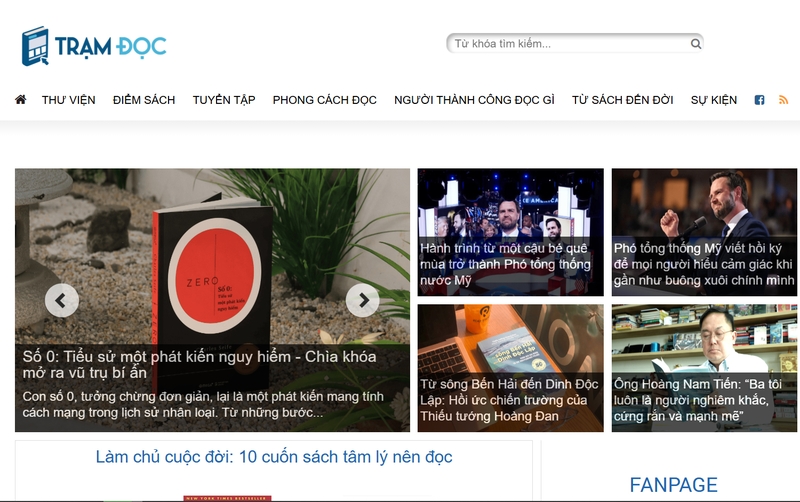The height and width of the screenshot is (502, 800).
Task: Open the ĐIỂM SÁCH menu
Action: (144, 100)
